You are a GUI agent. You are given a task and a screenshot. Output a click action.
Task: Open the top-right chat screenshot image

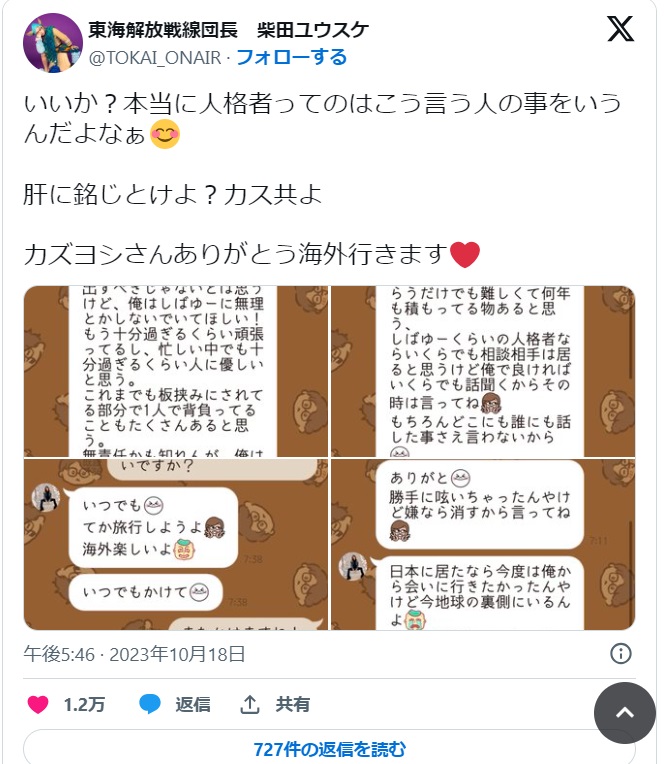[x=483, y=371]
